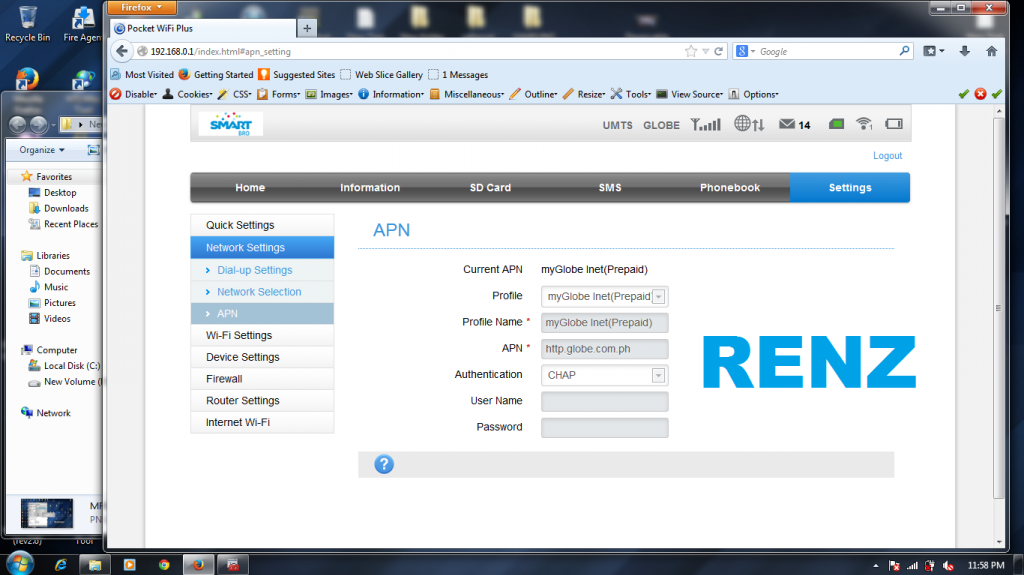Open Network Selection submenu link

coord(259,292)
